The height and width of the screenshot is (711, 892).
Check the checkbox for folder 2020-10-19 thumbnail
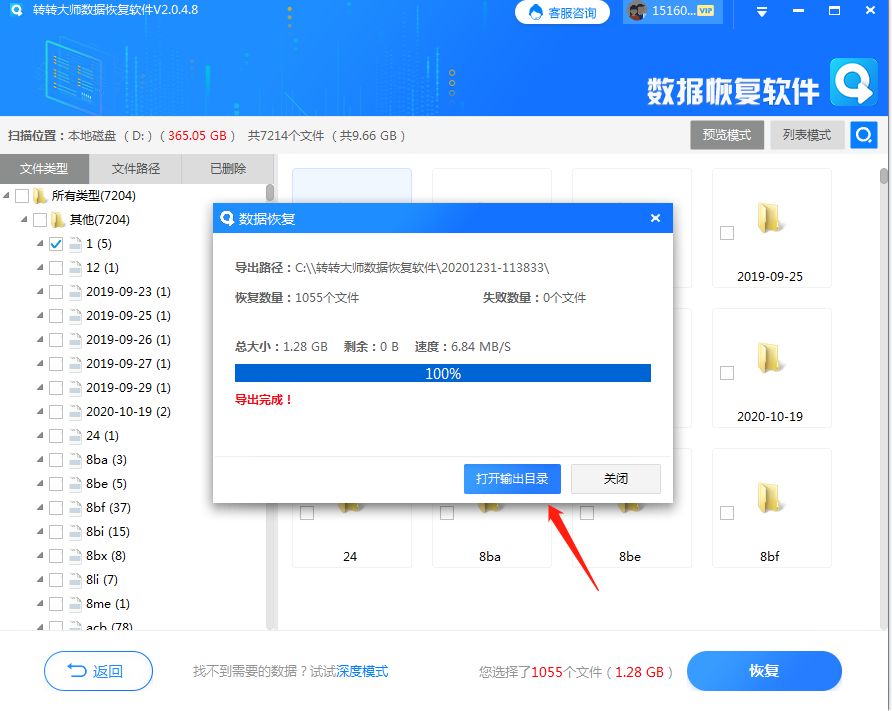click(725, 372)
